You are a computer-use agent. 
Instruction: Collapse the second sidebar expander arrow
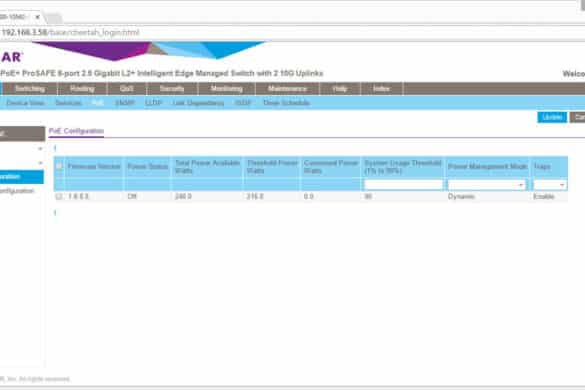coord(40,163)
